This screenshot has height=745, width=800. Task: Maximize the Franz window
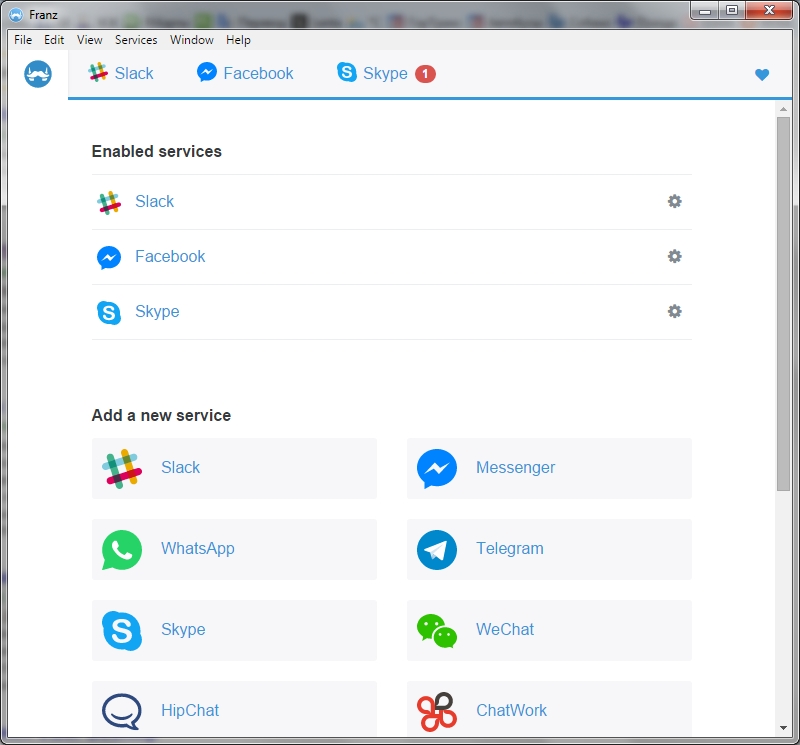pos(732,11)
